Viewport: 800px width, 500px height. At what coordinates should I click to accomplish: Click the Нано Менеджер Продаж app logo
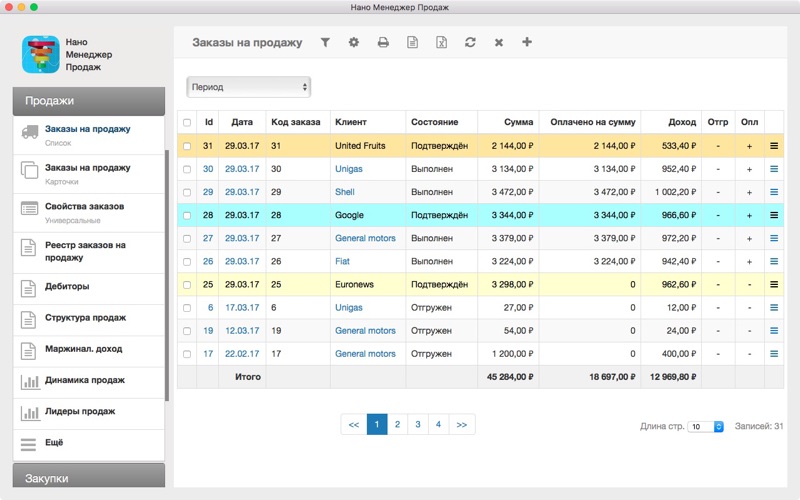point(41,55)
